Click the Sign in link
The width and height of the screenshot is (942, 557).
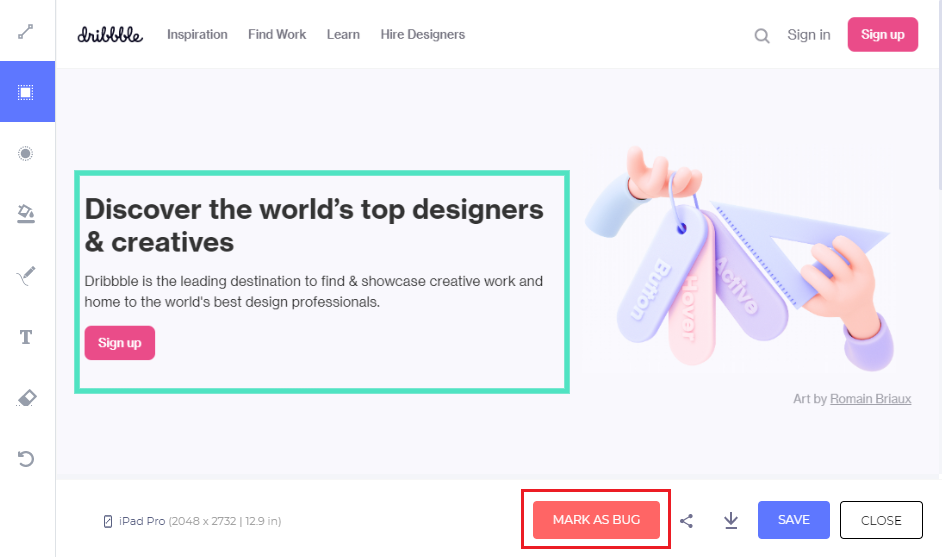pos(808,34)
